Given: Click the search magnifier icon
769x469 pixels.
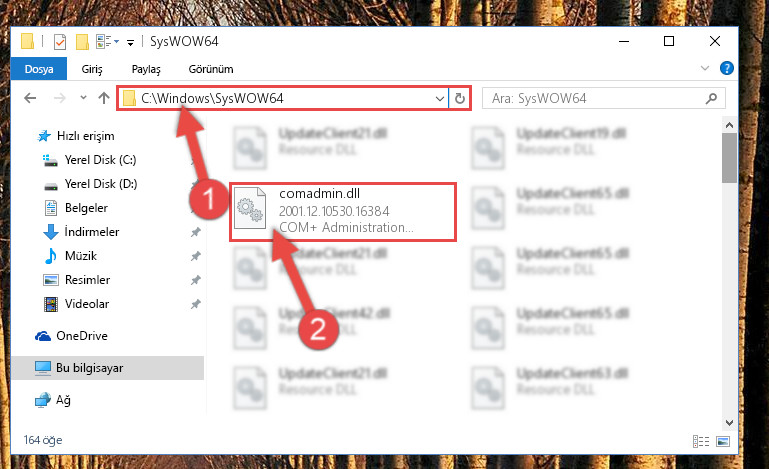Looking at the screenshot, I should (x=711, y=99).
